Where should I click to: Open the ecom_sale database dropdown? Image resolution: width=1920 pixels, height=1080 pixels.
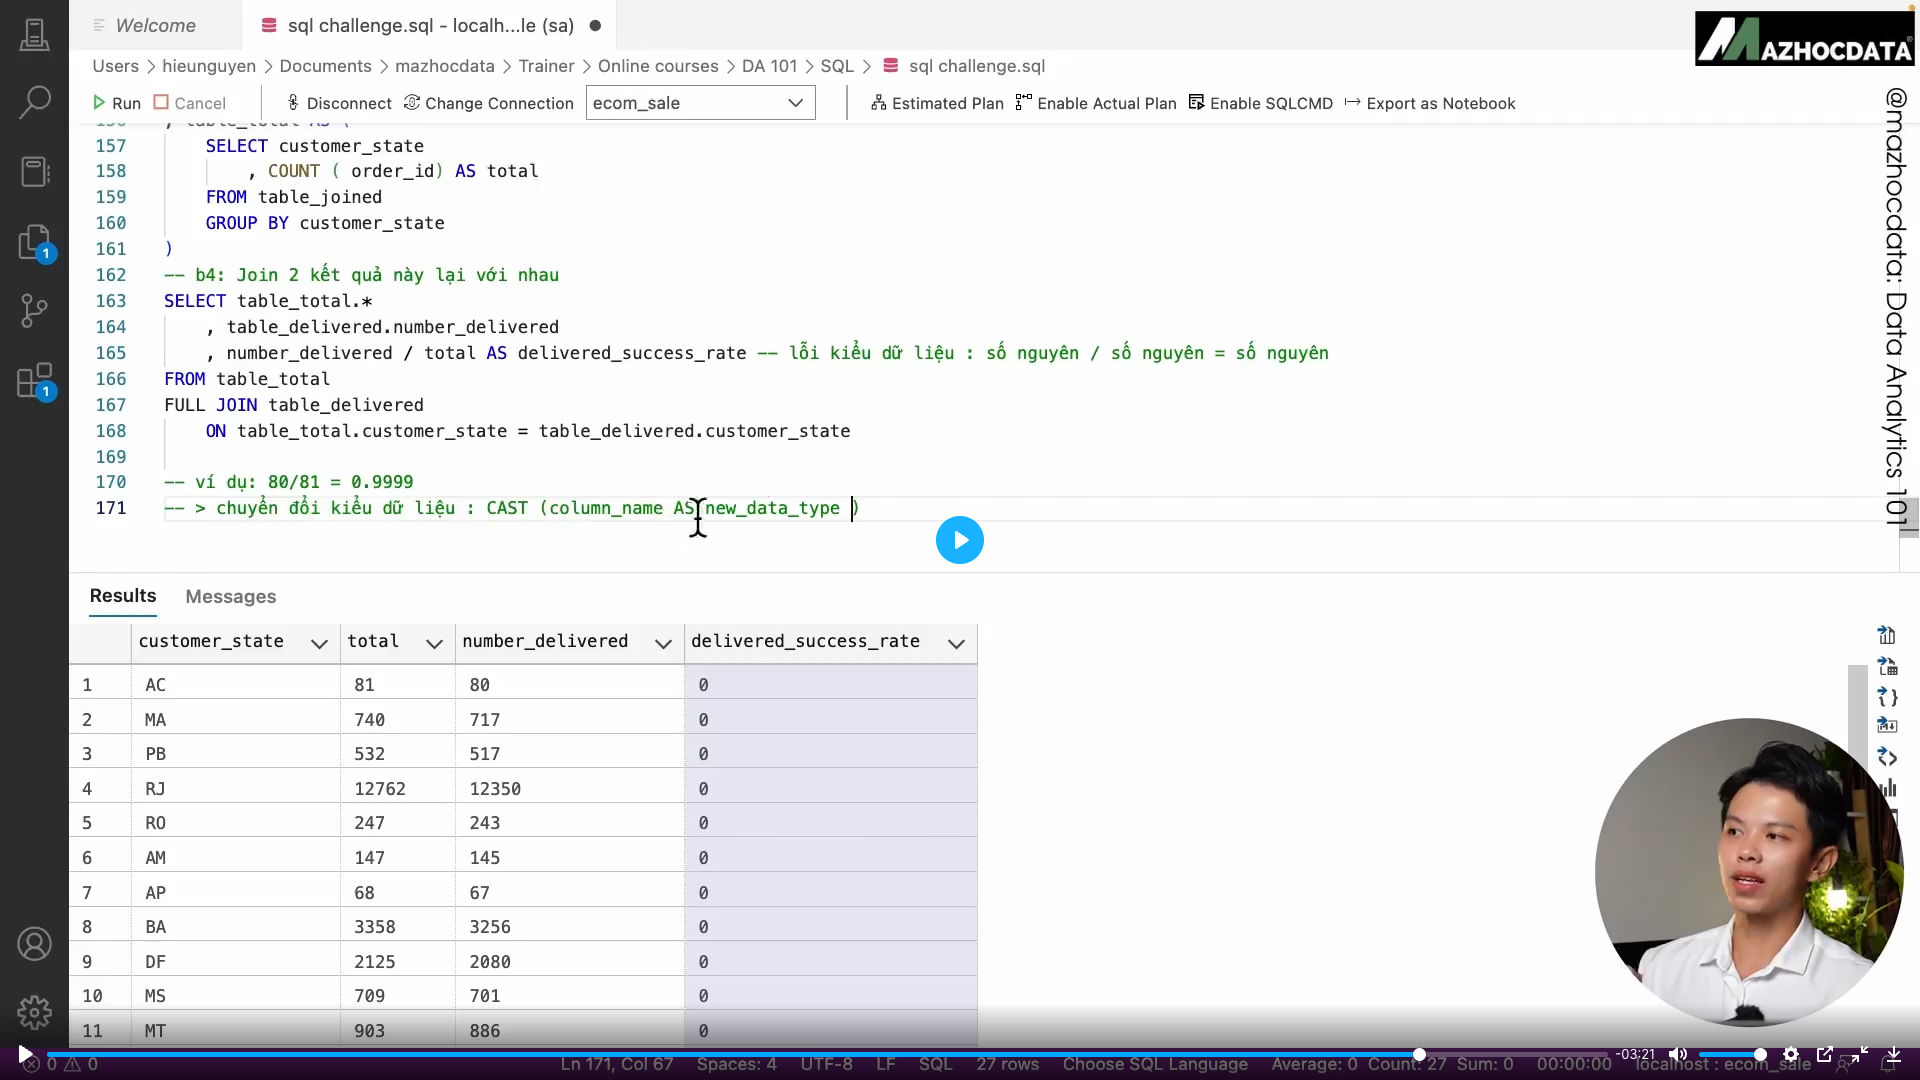pyautogui.click(x=700, y=103)
